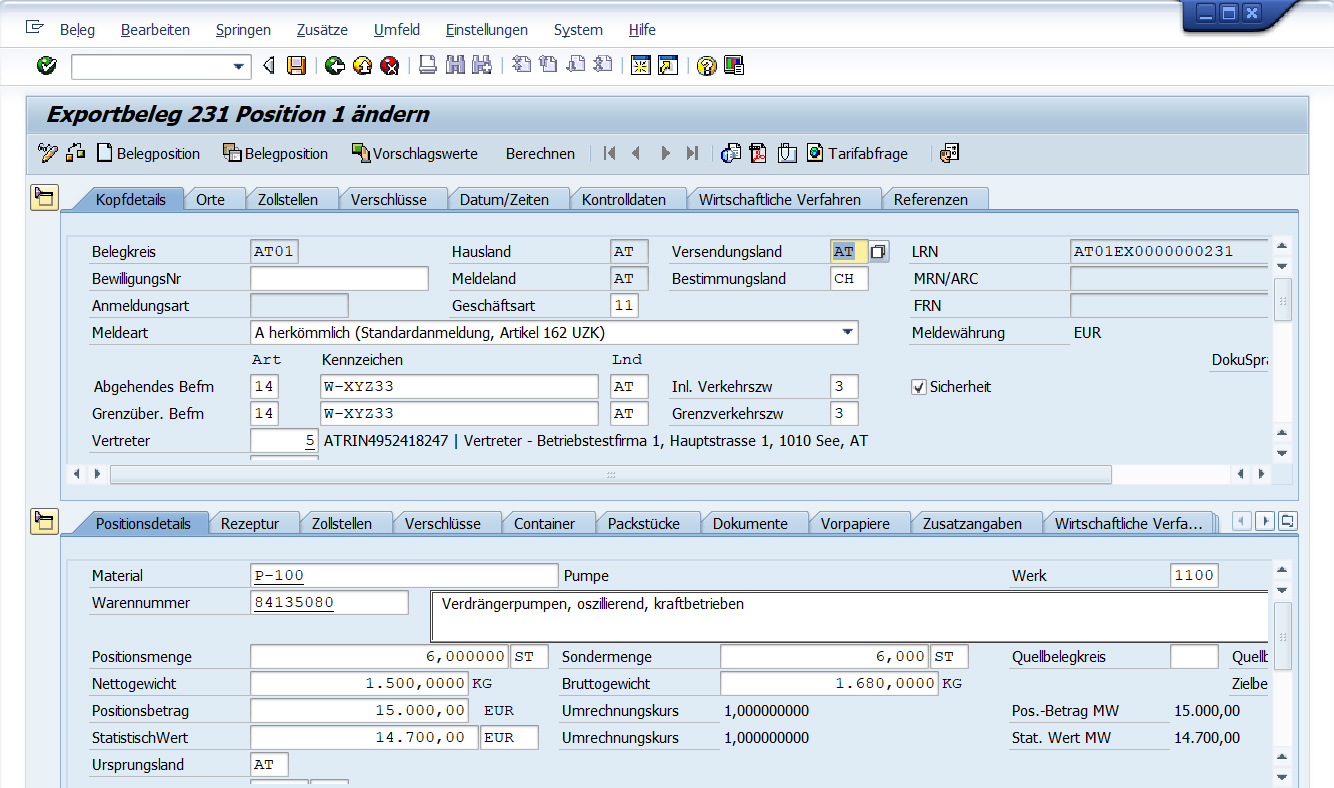This screenshot has height=788, width=1334.
Task: Collapse the header tab area toggle
Action: tap(44, 197)
